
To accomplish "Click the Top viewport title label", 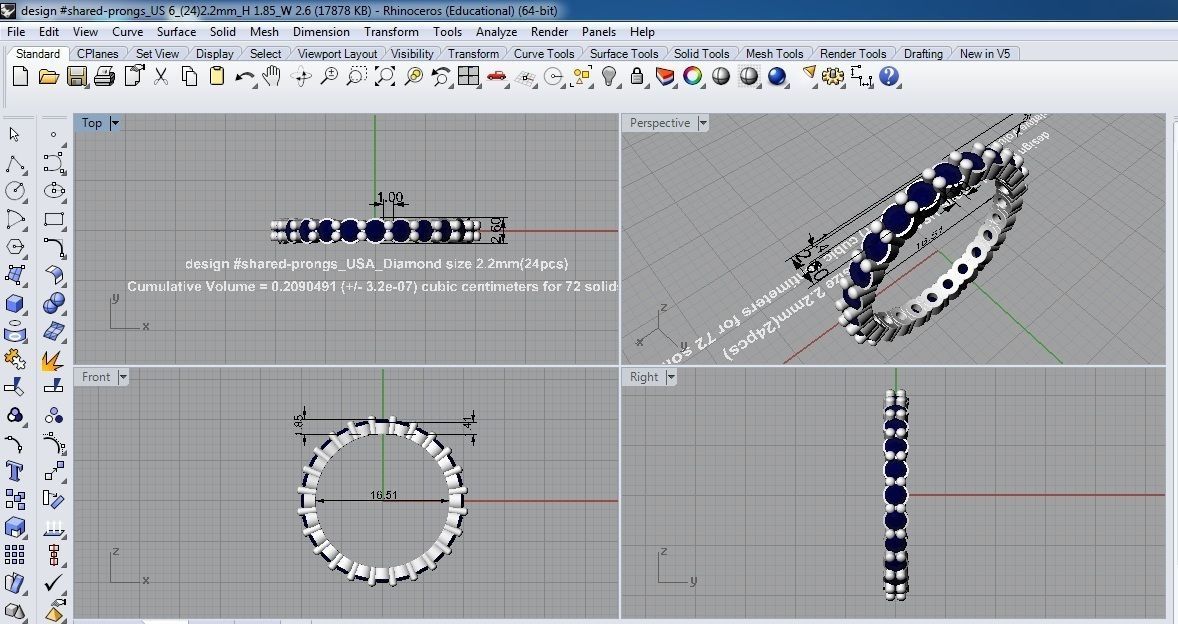I will [92, 123].
